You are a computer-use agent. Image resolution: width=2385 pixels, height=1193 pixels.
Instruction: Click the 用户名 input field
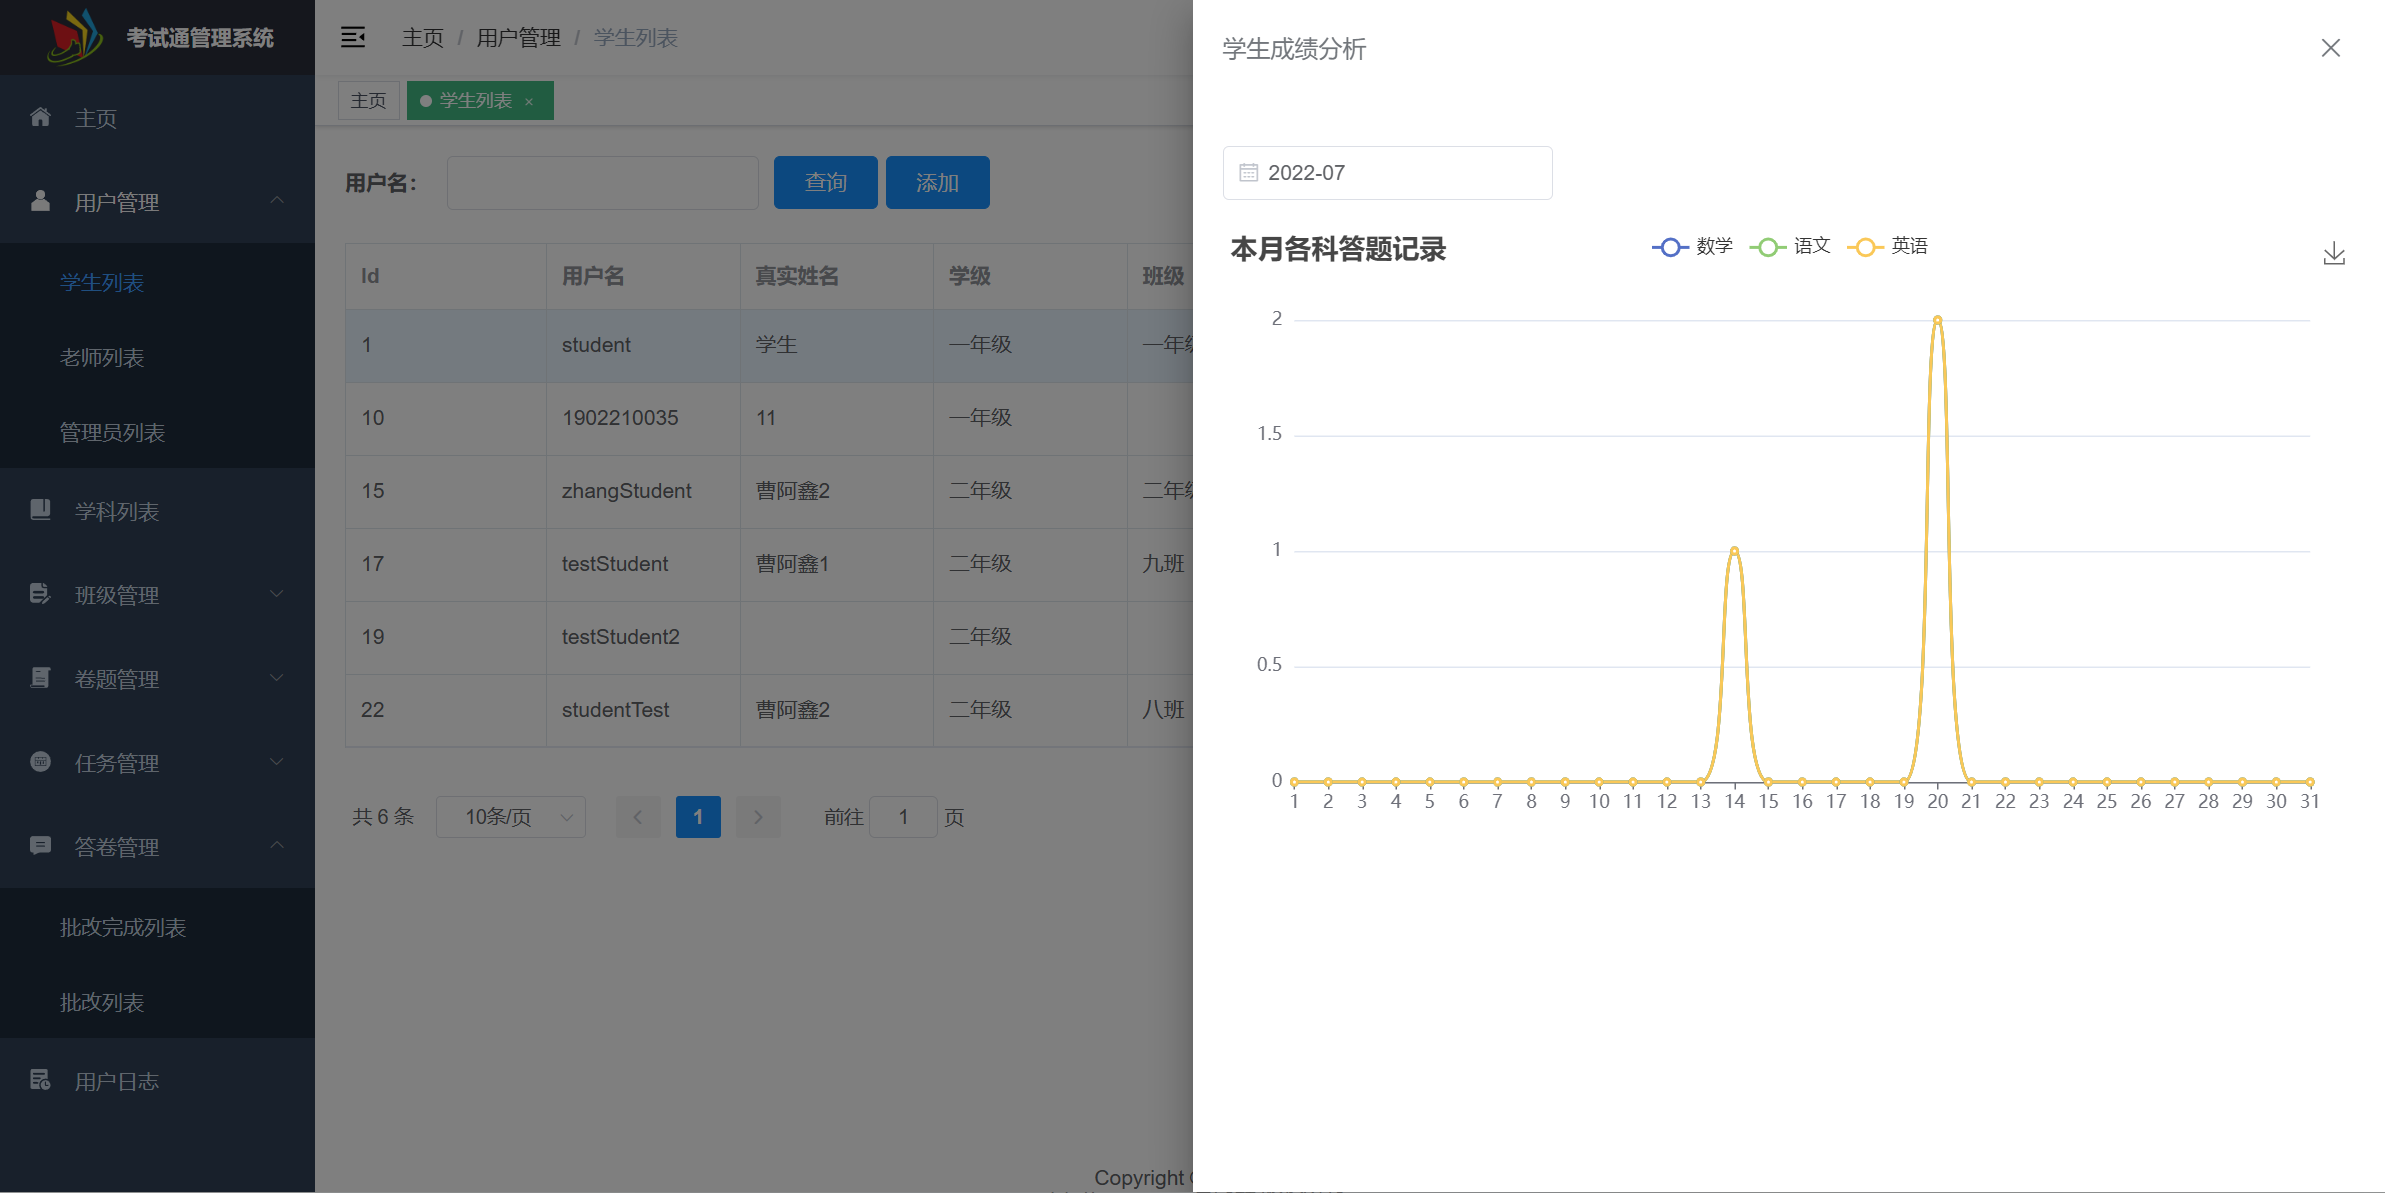(602, 183)
